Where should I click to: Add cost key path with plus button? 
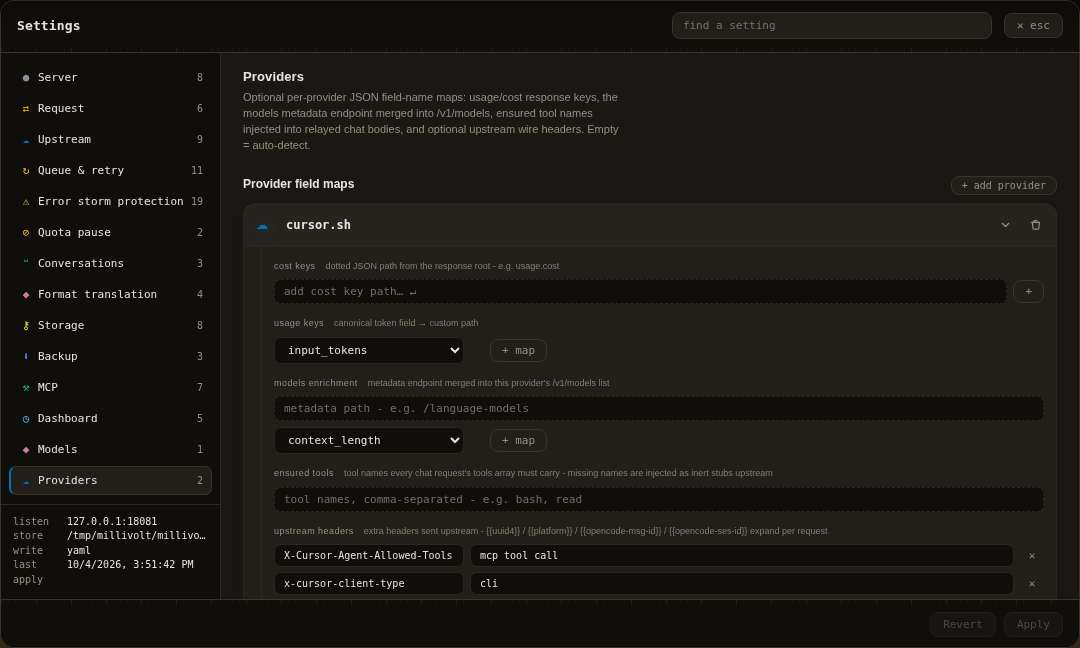tap(1028, 291)
